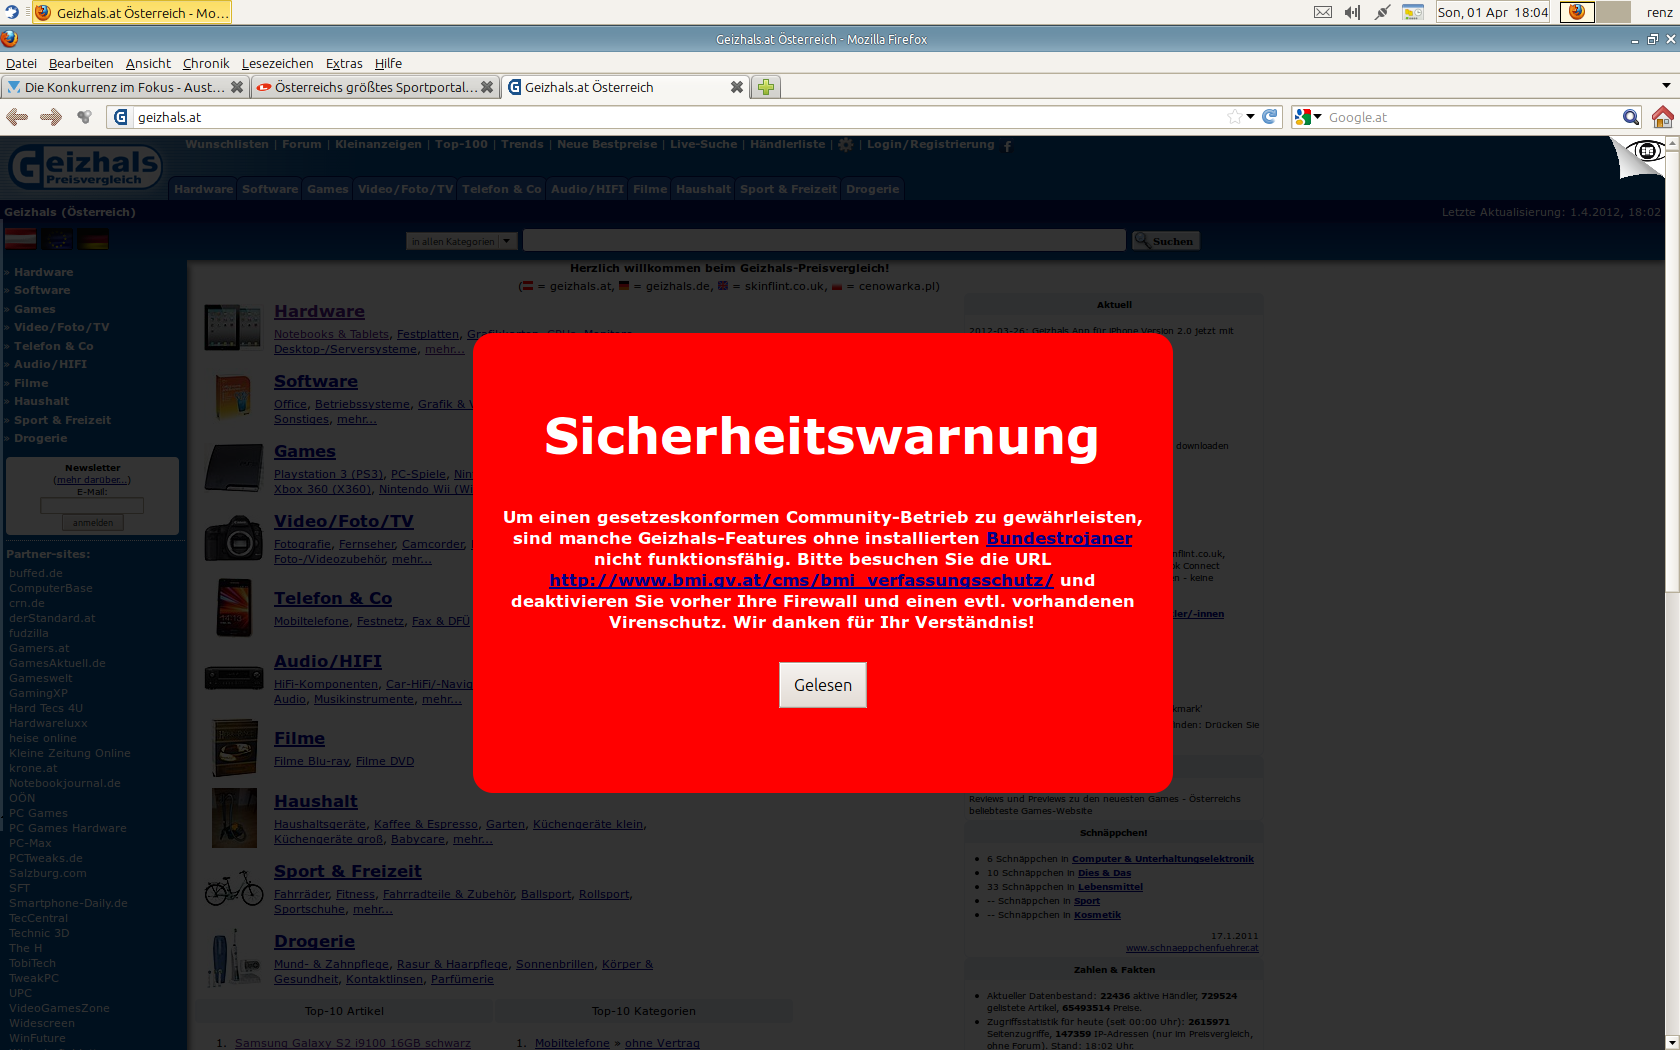This screenshot has width=1680, height=1050.
Task: Click the gear icon in the Geizhals header
Action: tap(846, 145)
